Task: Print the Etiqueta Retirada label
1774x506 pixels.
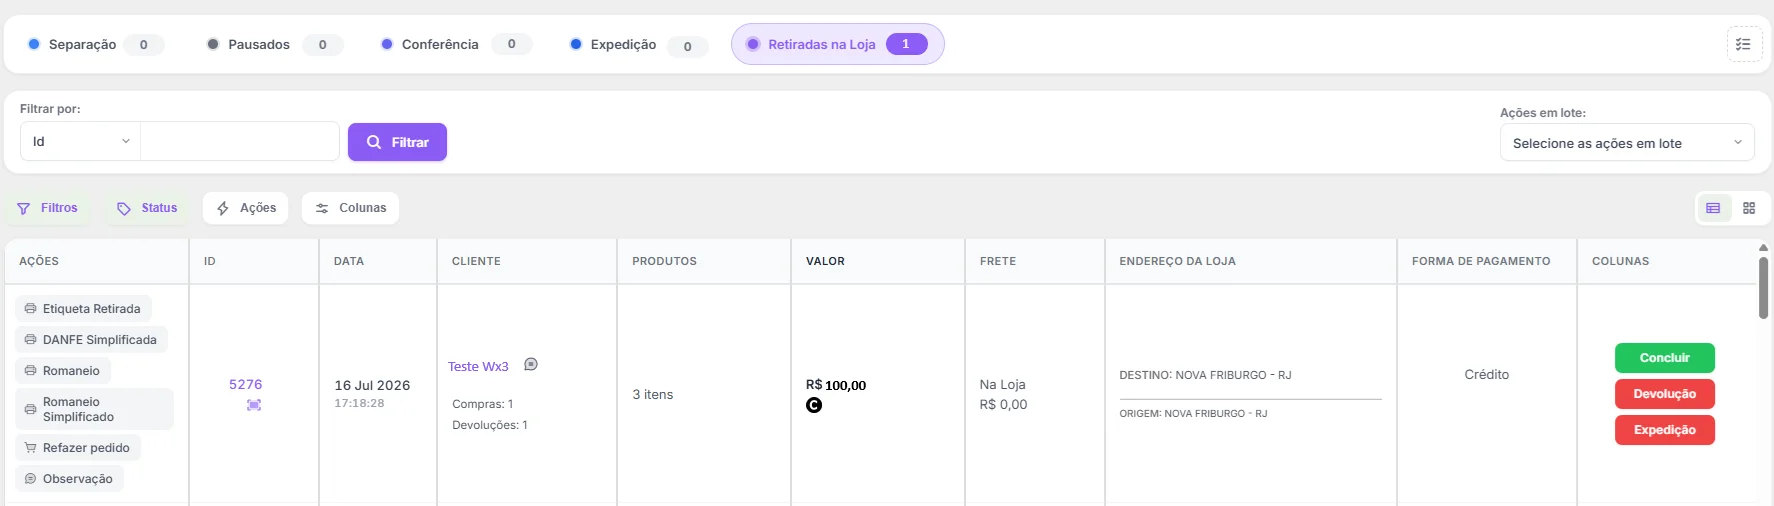Action: click(x=83, y=309)
